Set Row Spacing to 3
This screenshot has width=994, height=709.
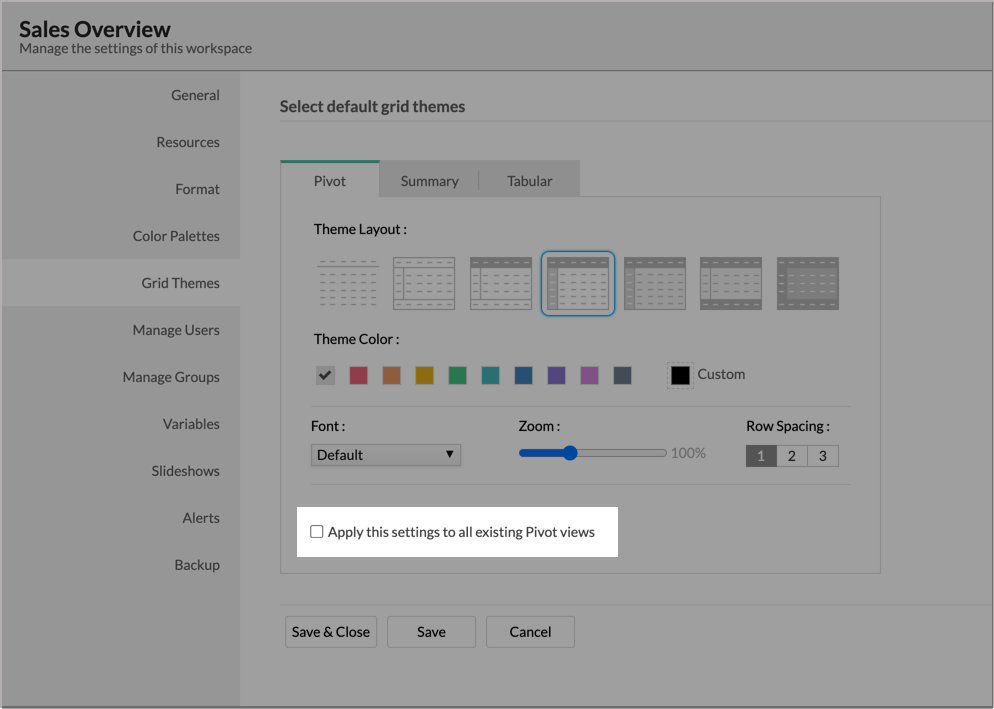[x=823, y=456]
